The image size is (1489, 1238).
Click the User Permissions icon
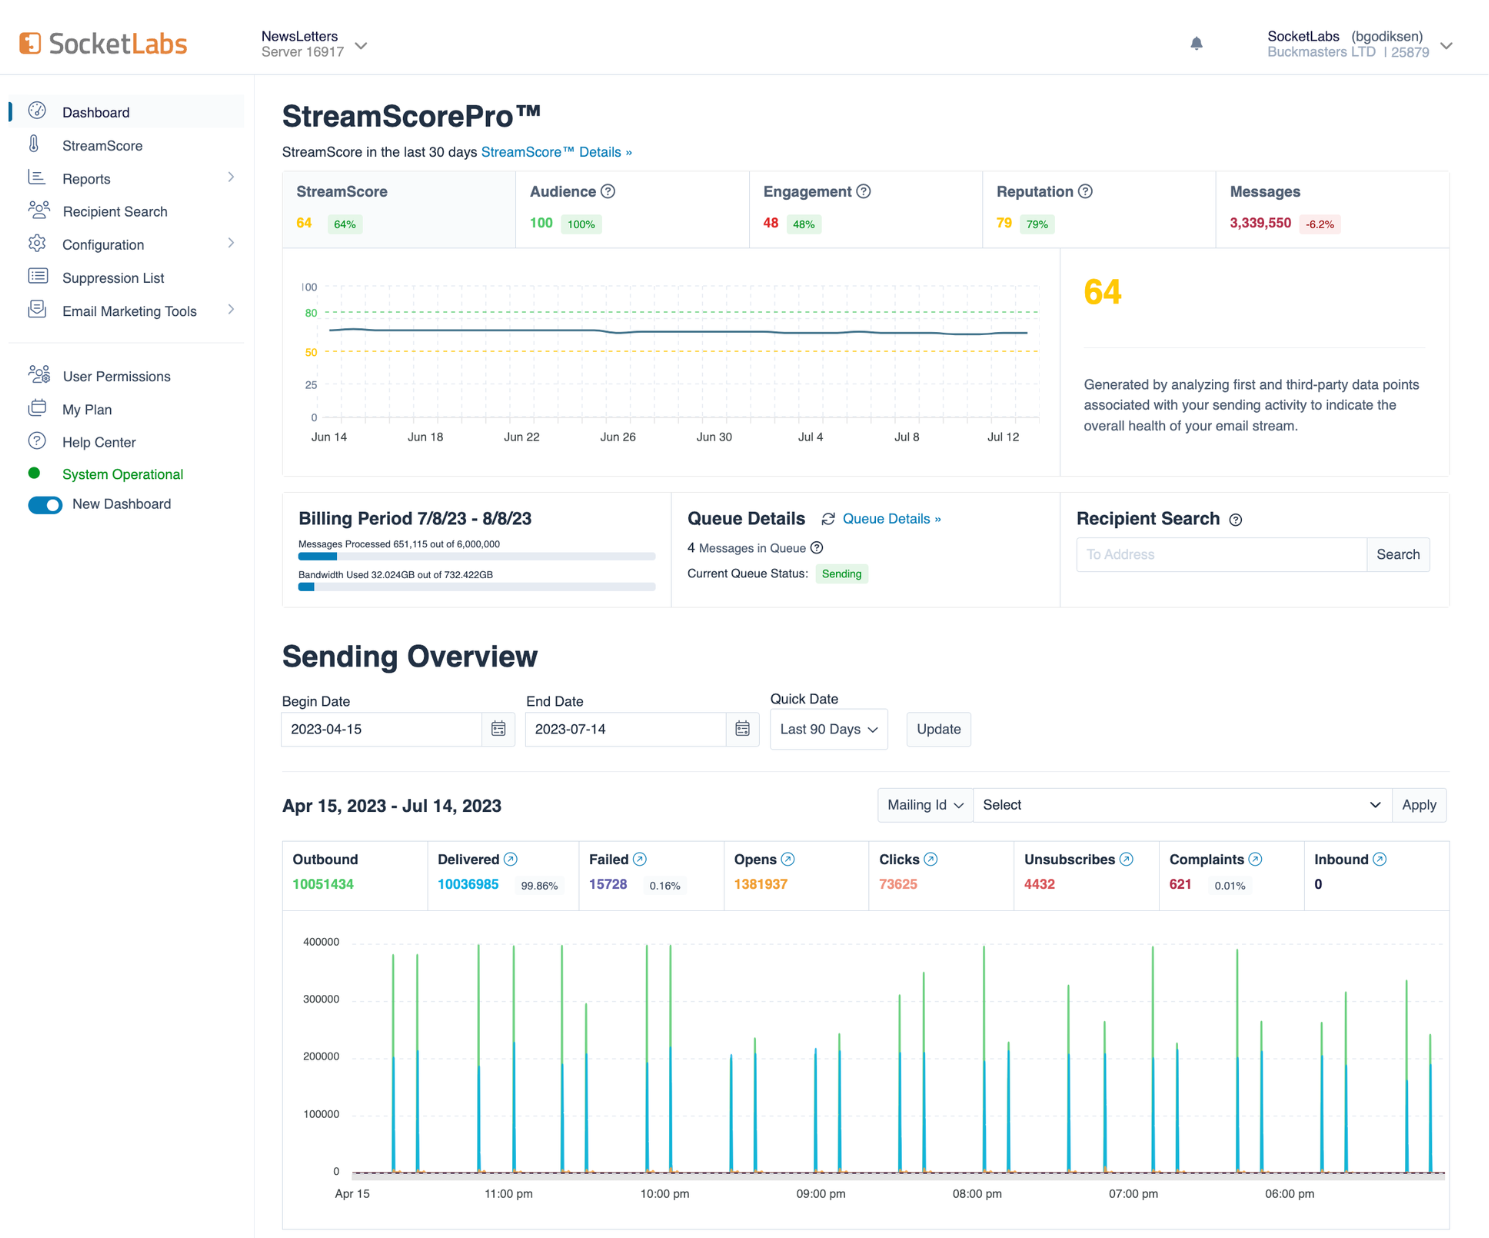(39, 374)
